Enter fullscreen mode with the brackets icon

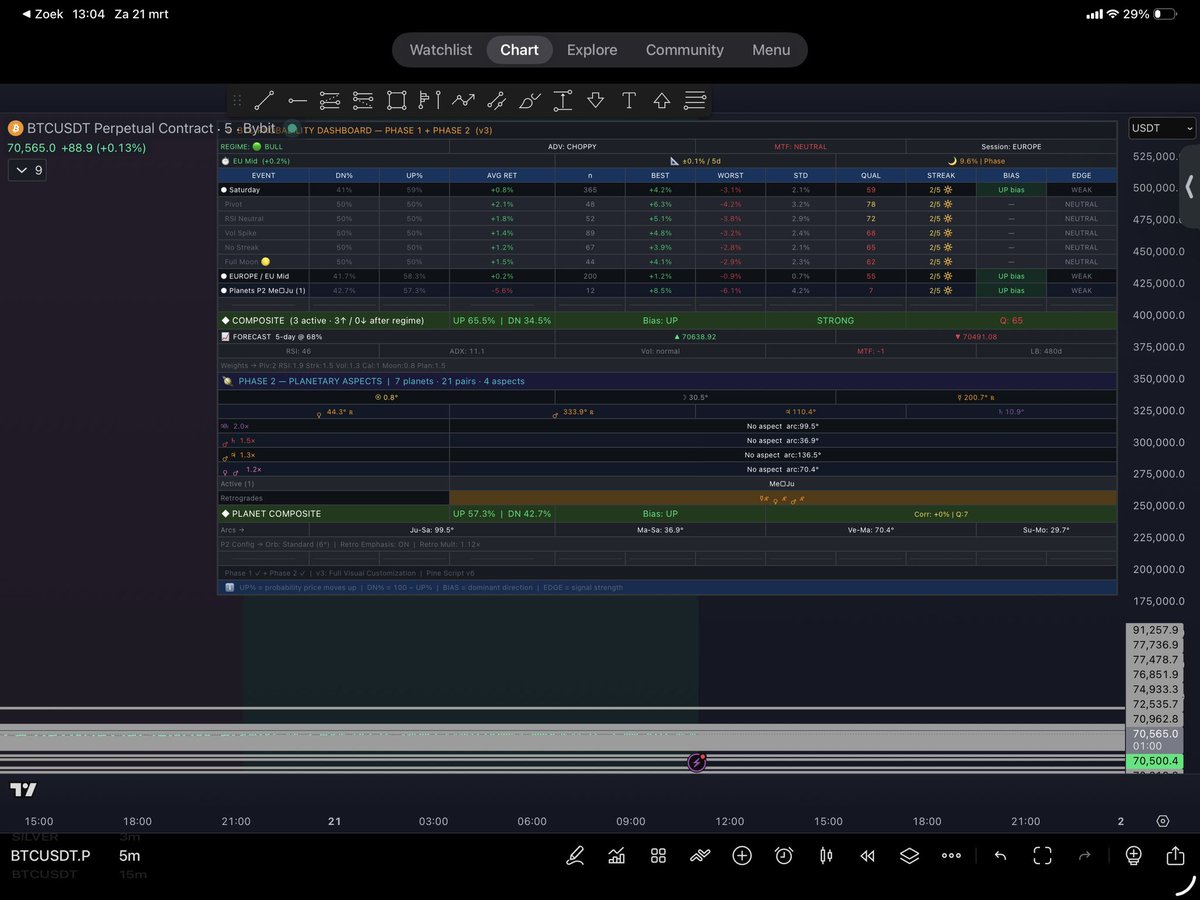(1042, 855)
